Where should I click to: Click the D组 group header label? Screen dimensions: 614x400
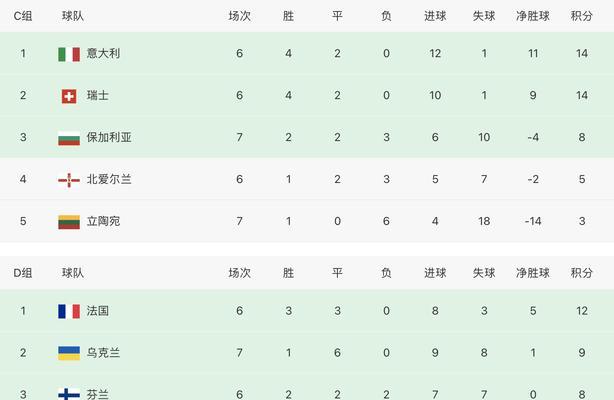click(23, 273)
